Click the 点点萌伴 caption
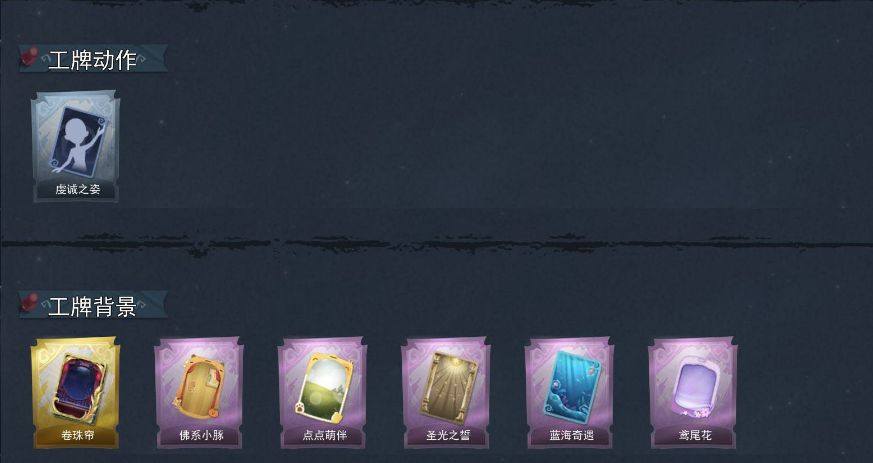The height and width of the screenshot is (463, 873). coord(325,436)
